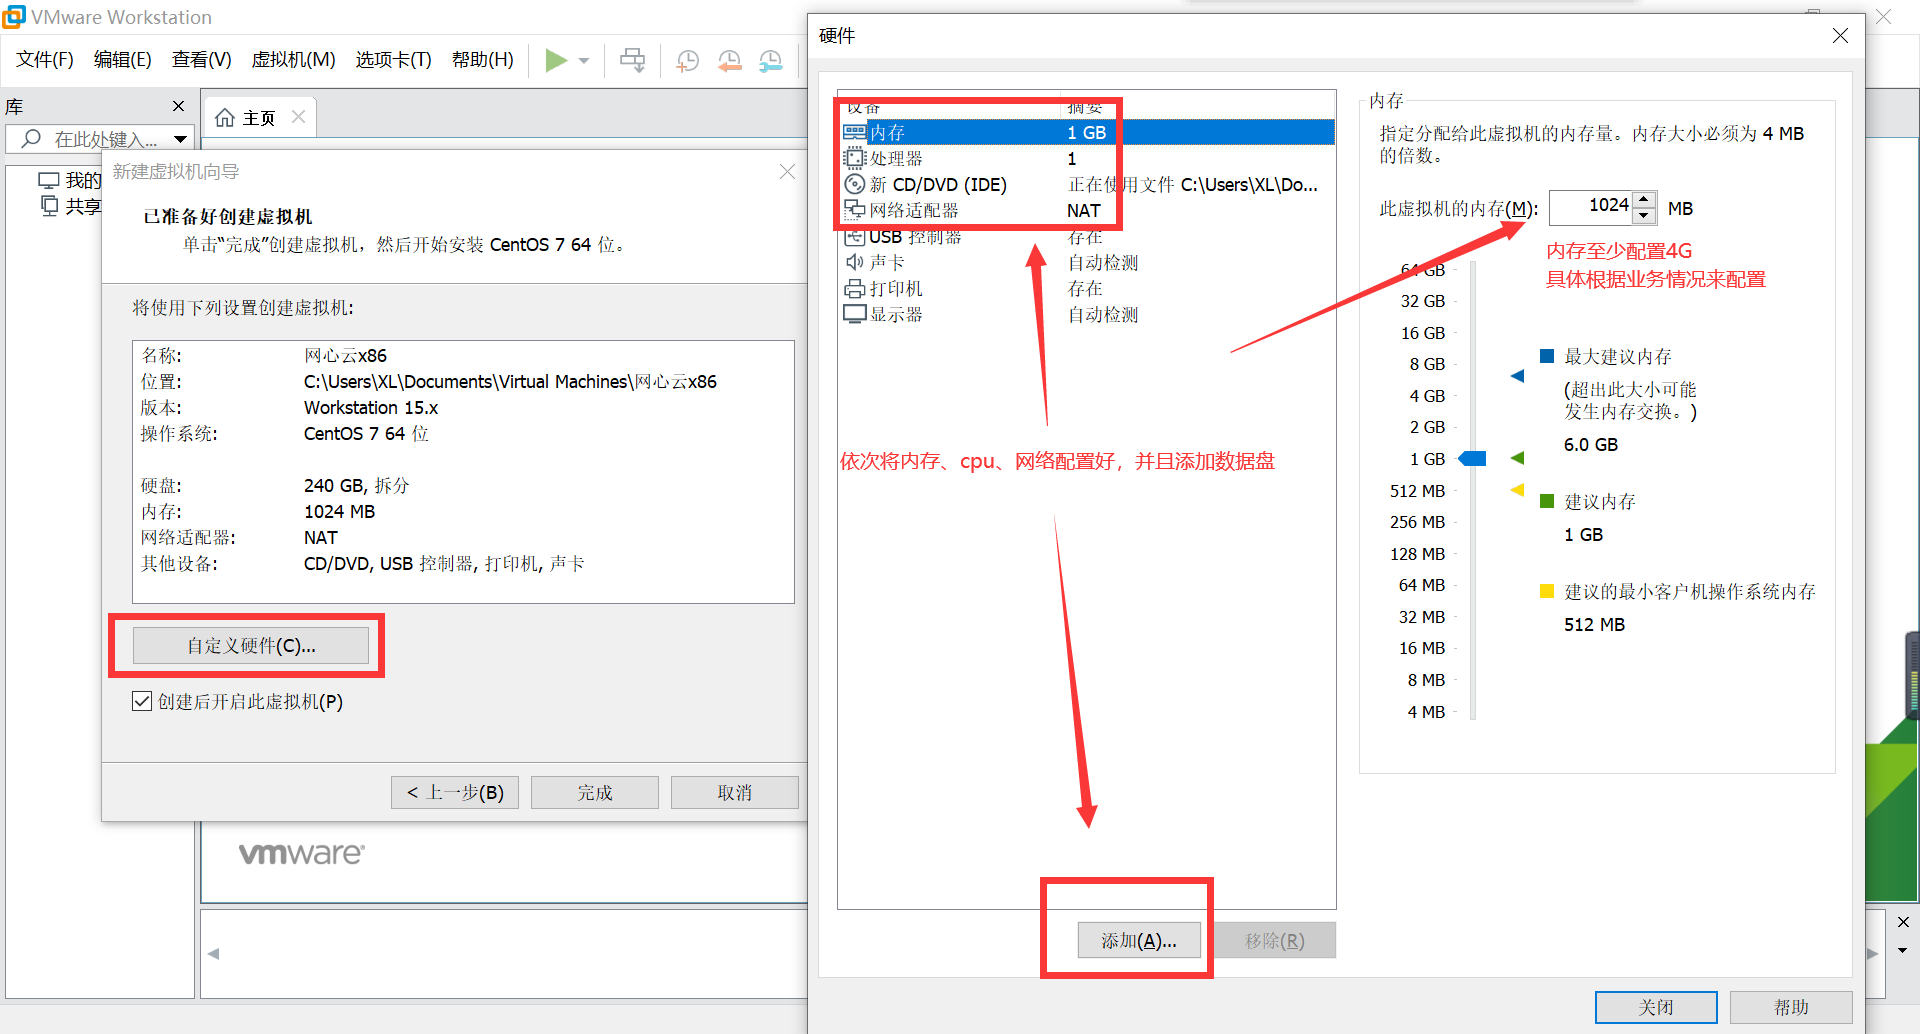Viewport: 1920px width, 1034px height.
Task: Click the 512 MB label on memory scale
Action: click(x=1417, y=491)
